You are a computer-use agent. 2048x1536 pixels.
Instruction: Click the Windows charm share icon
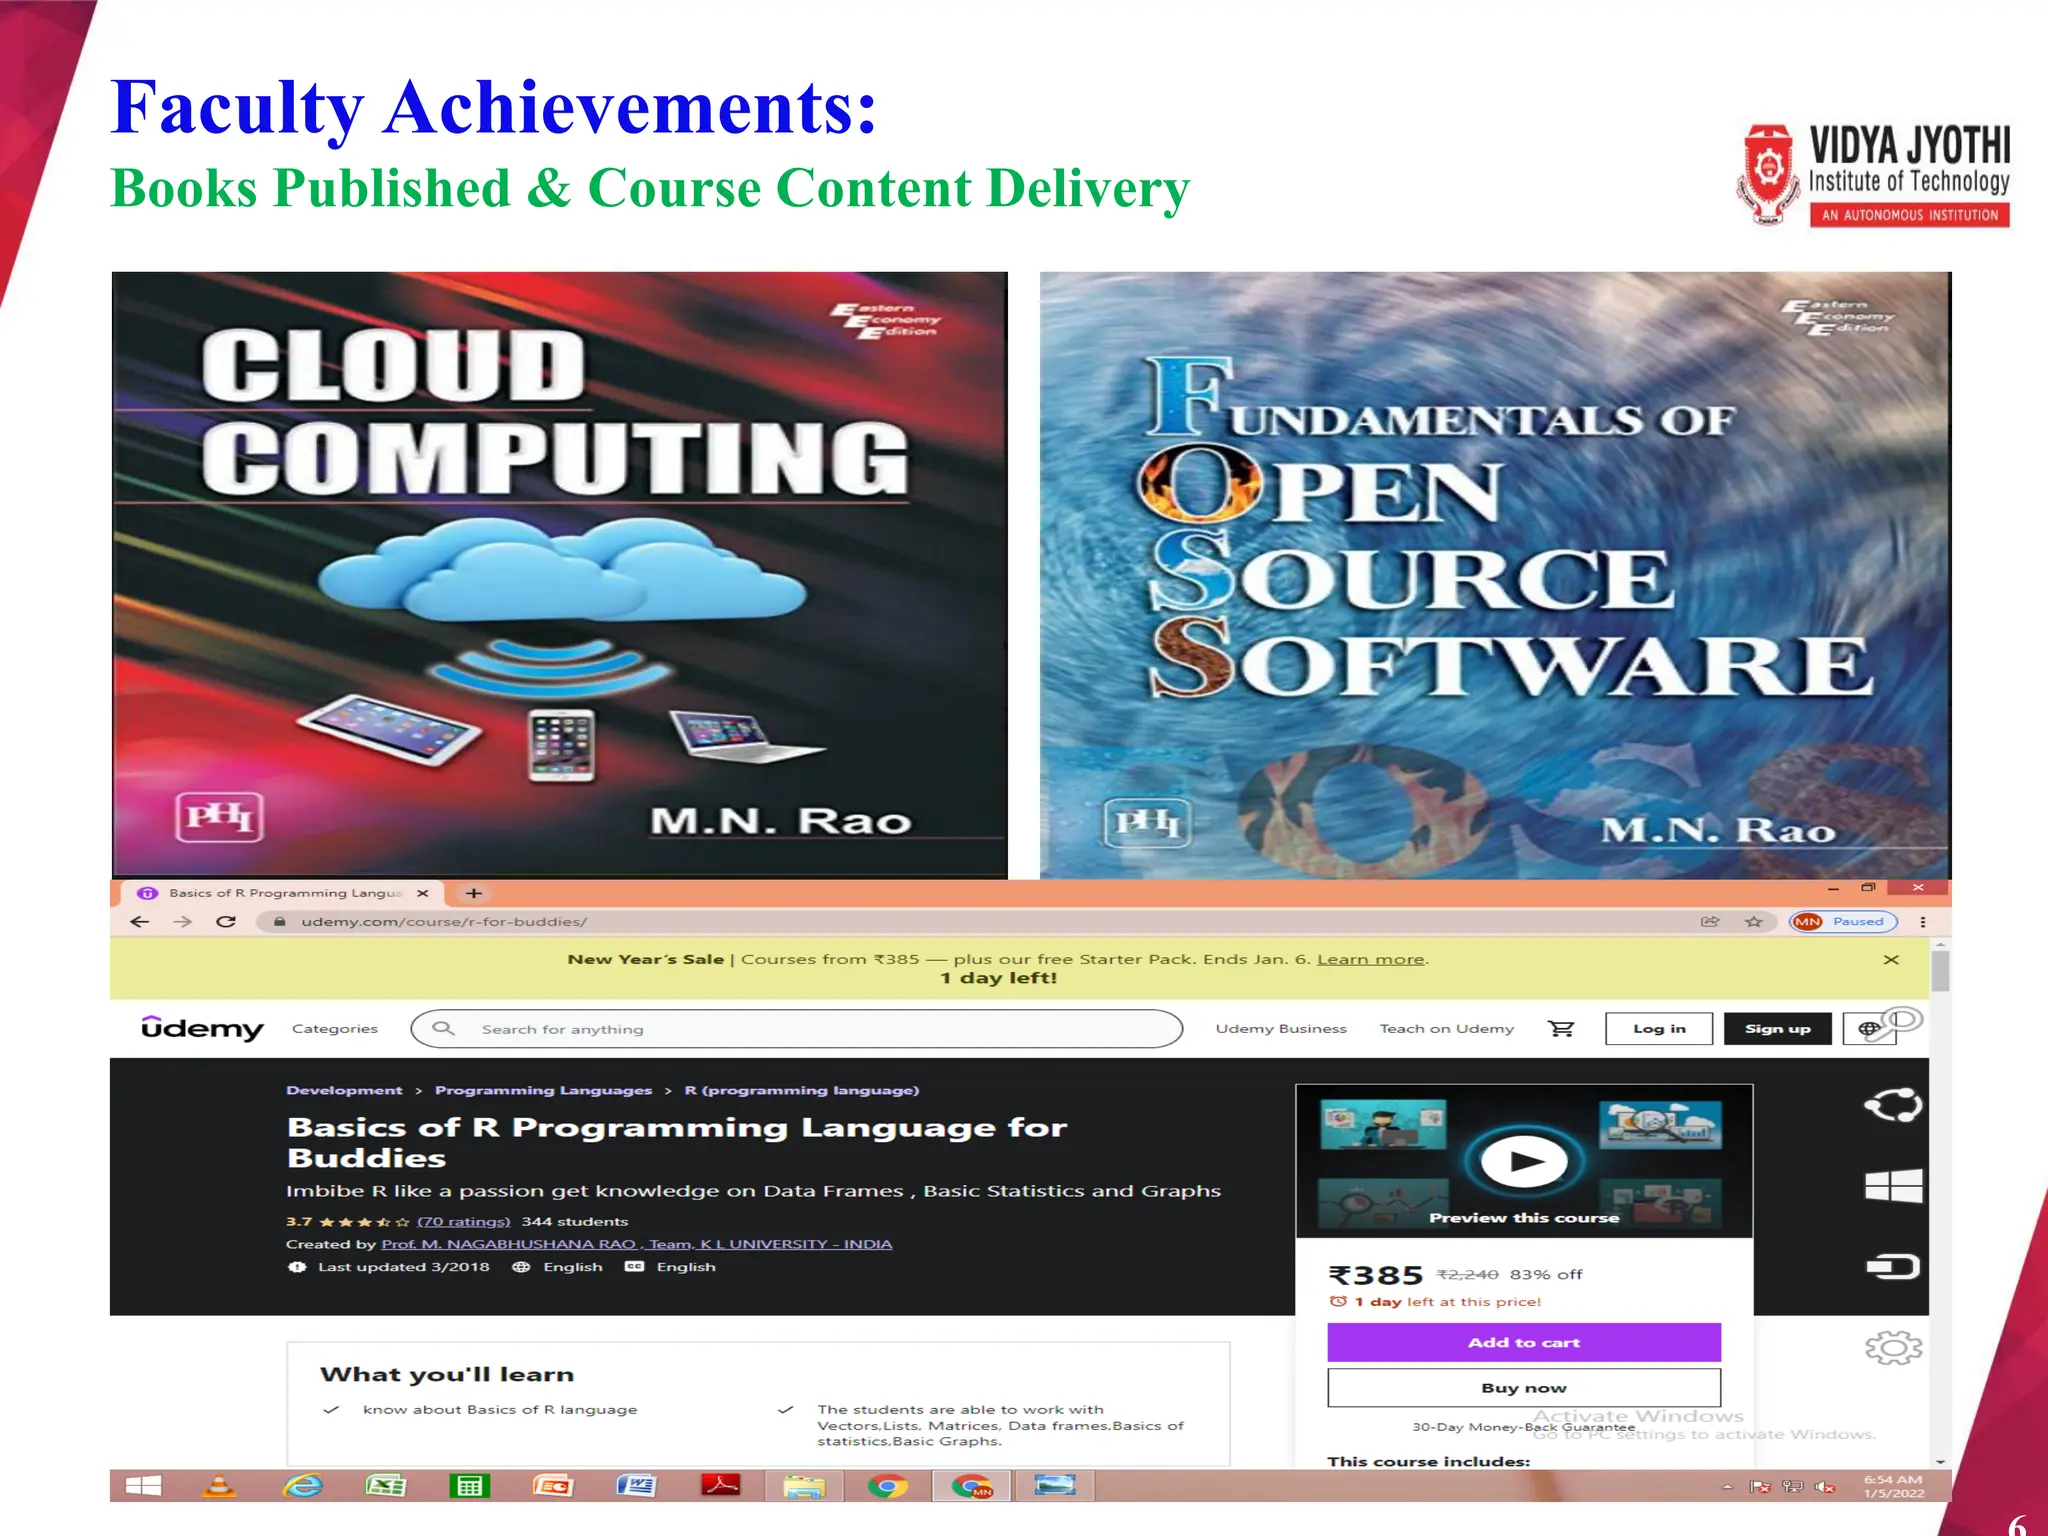(1893, 1105)
